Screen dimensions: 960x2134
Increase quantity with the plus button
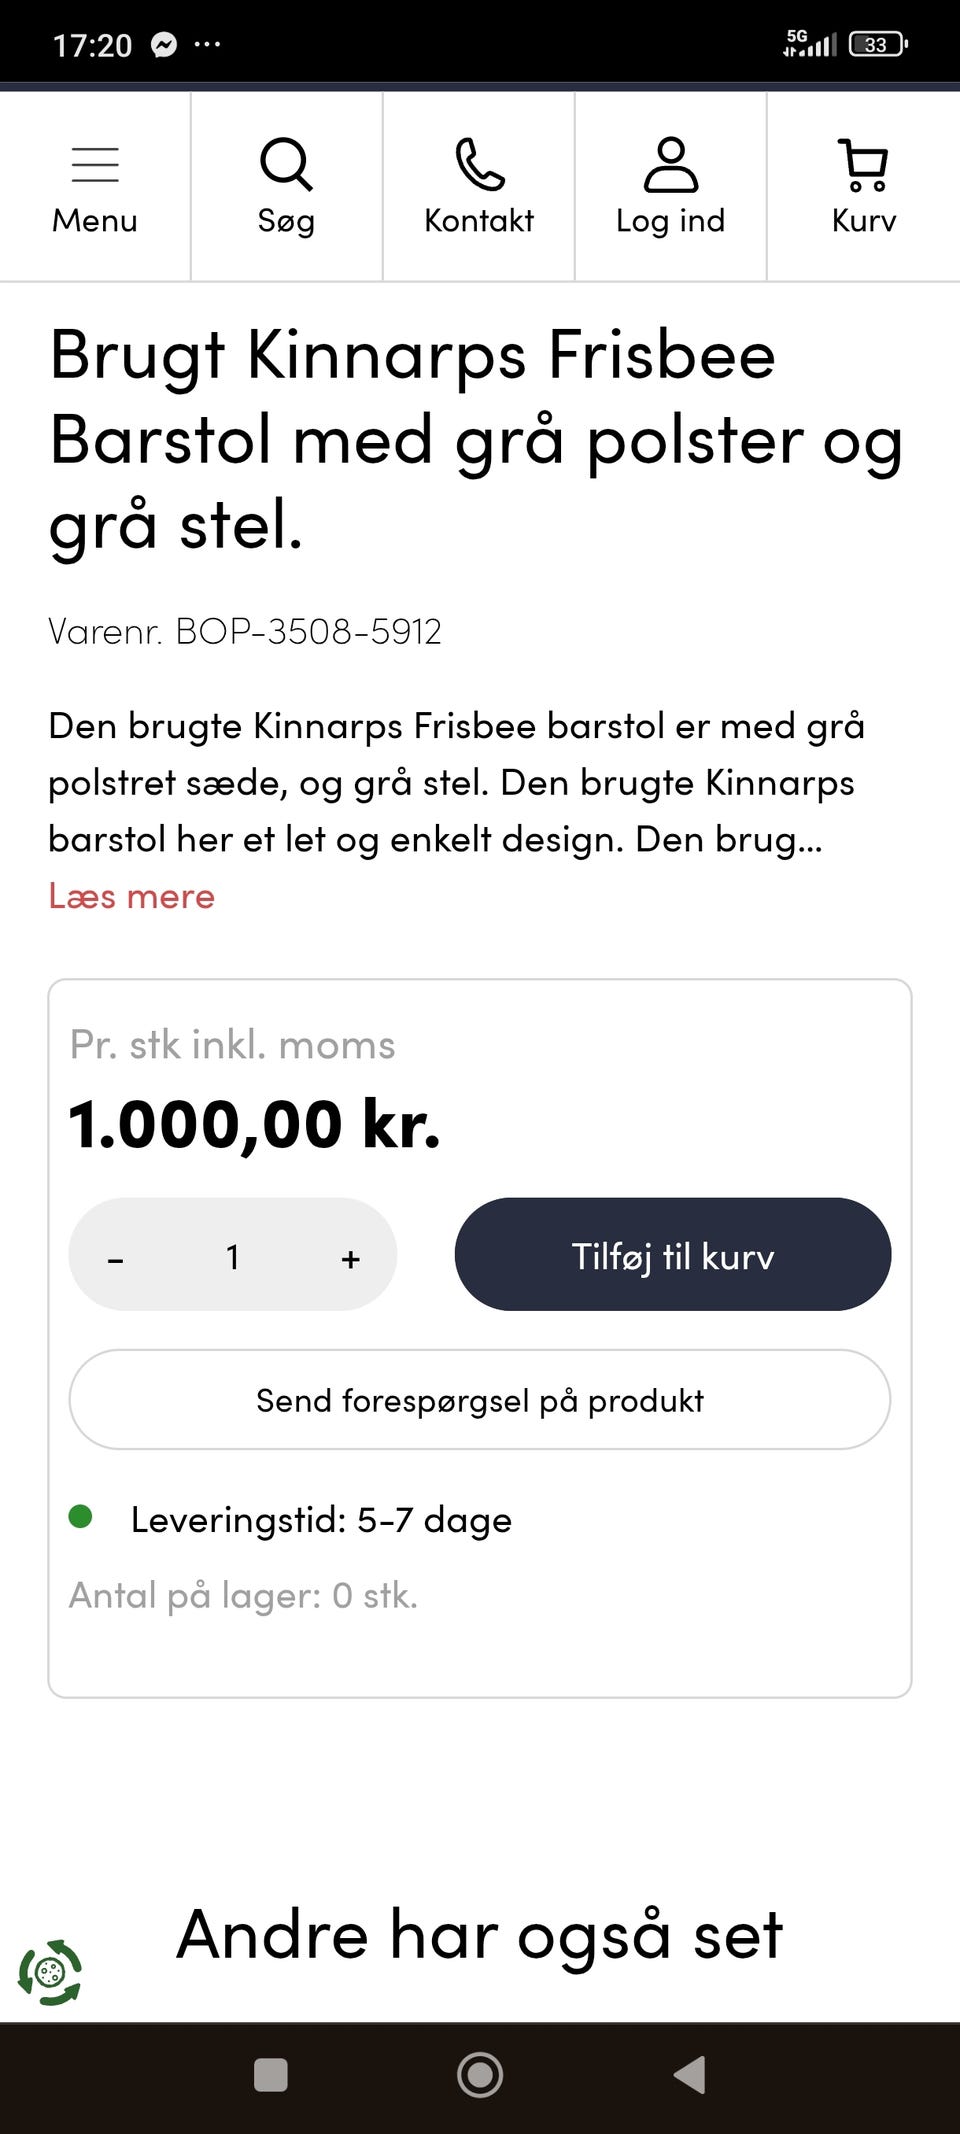(350, 1258)
